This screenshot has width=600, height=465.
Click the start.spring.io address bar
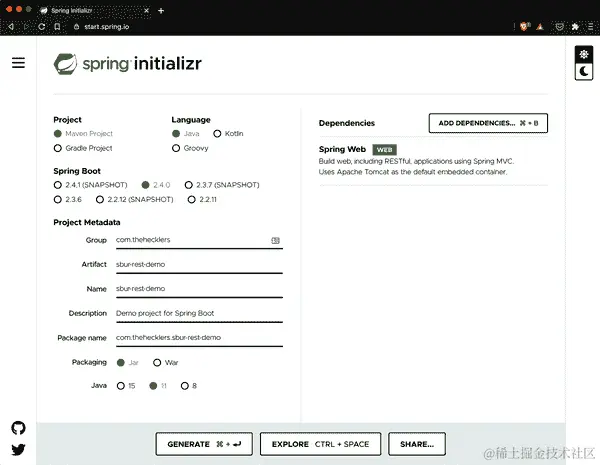click(x=107, y=27)
